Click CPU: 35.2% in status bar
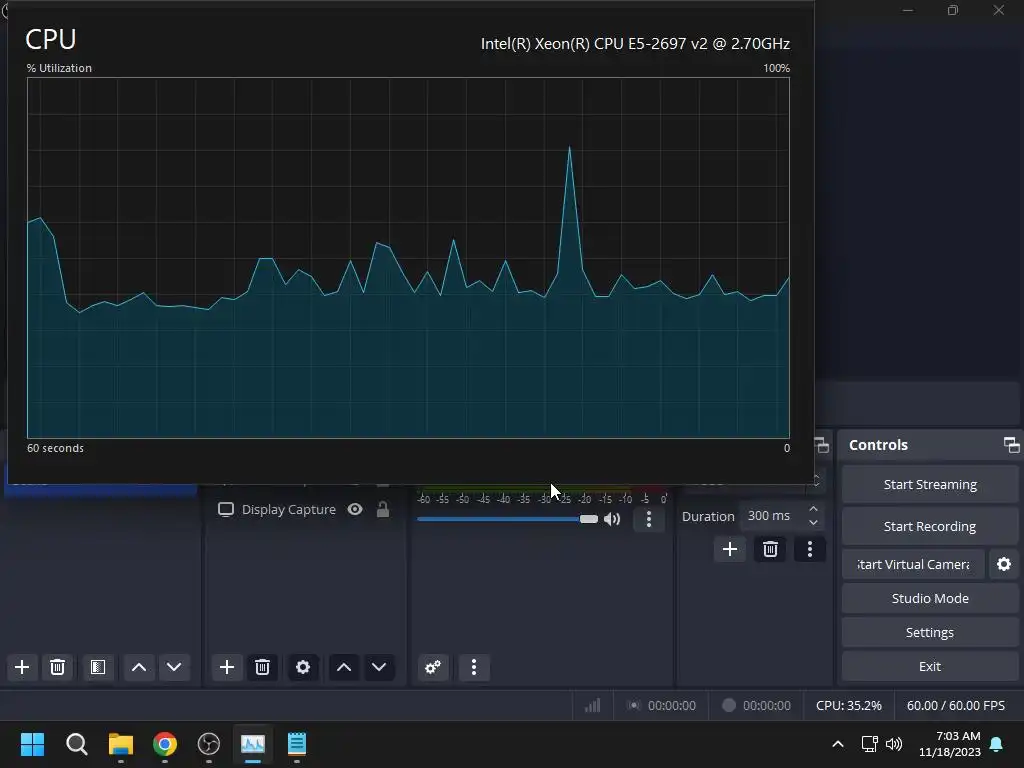Image resolution: width=1024 pixels, height=768 pixels. [848, 705]
